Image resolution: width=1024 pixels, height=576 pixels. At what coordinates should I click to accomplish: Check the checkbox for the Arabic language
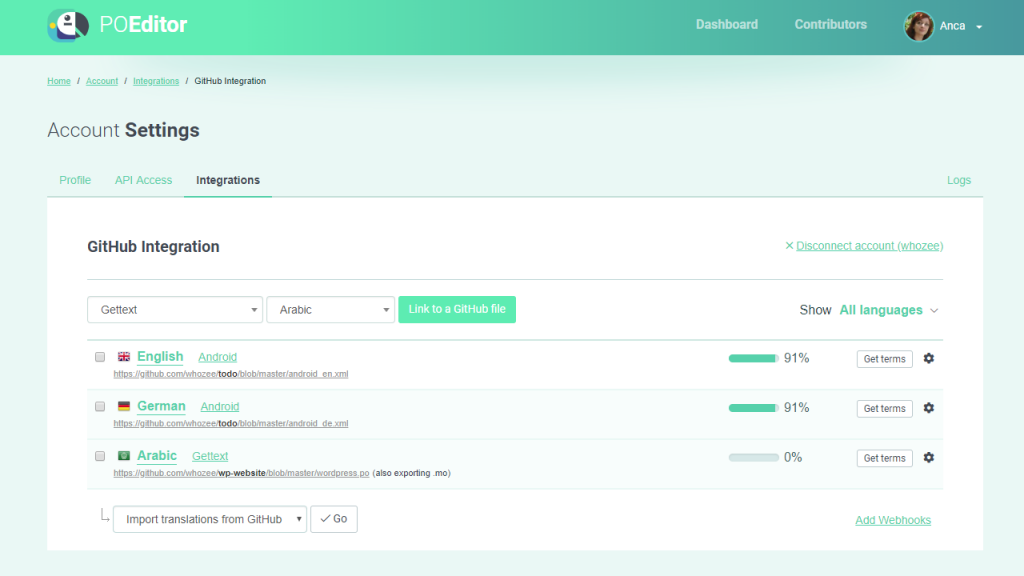tap(99, 456)
